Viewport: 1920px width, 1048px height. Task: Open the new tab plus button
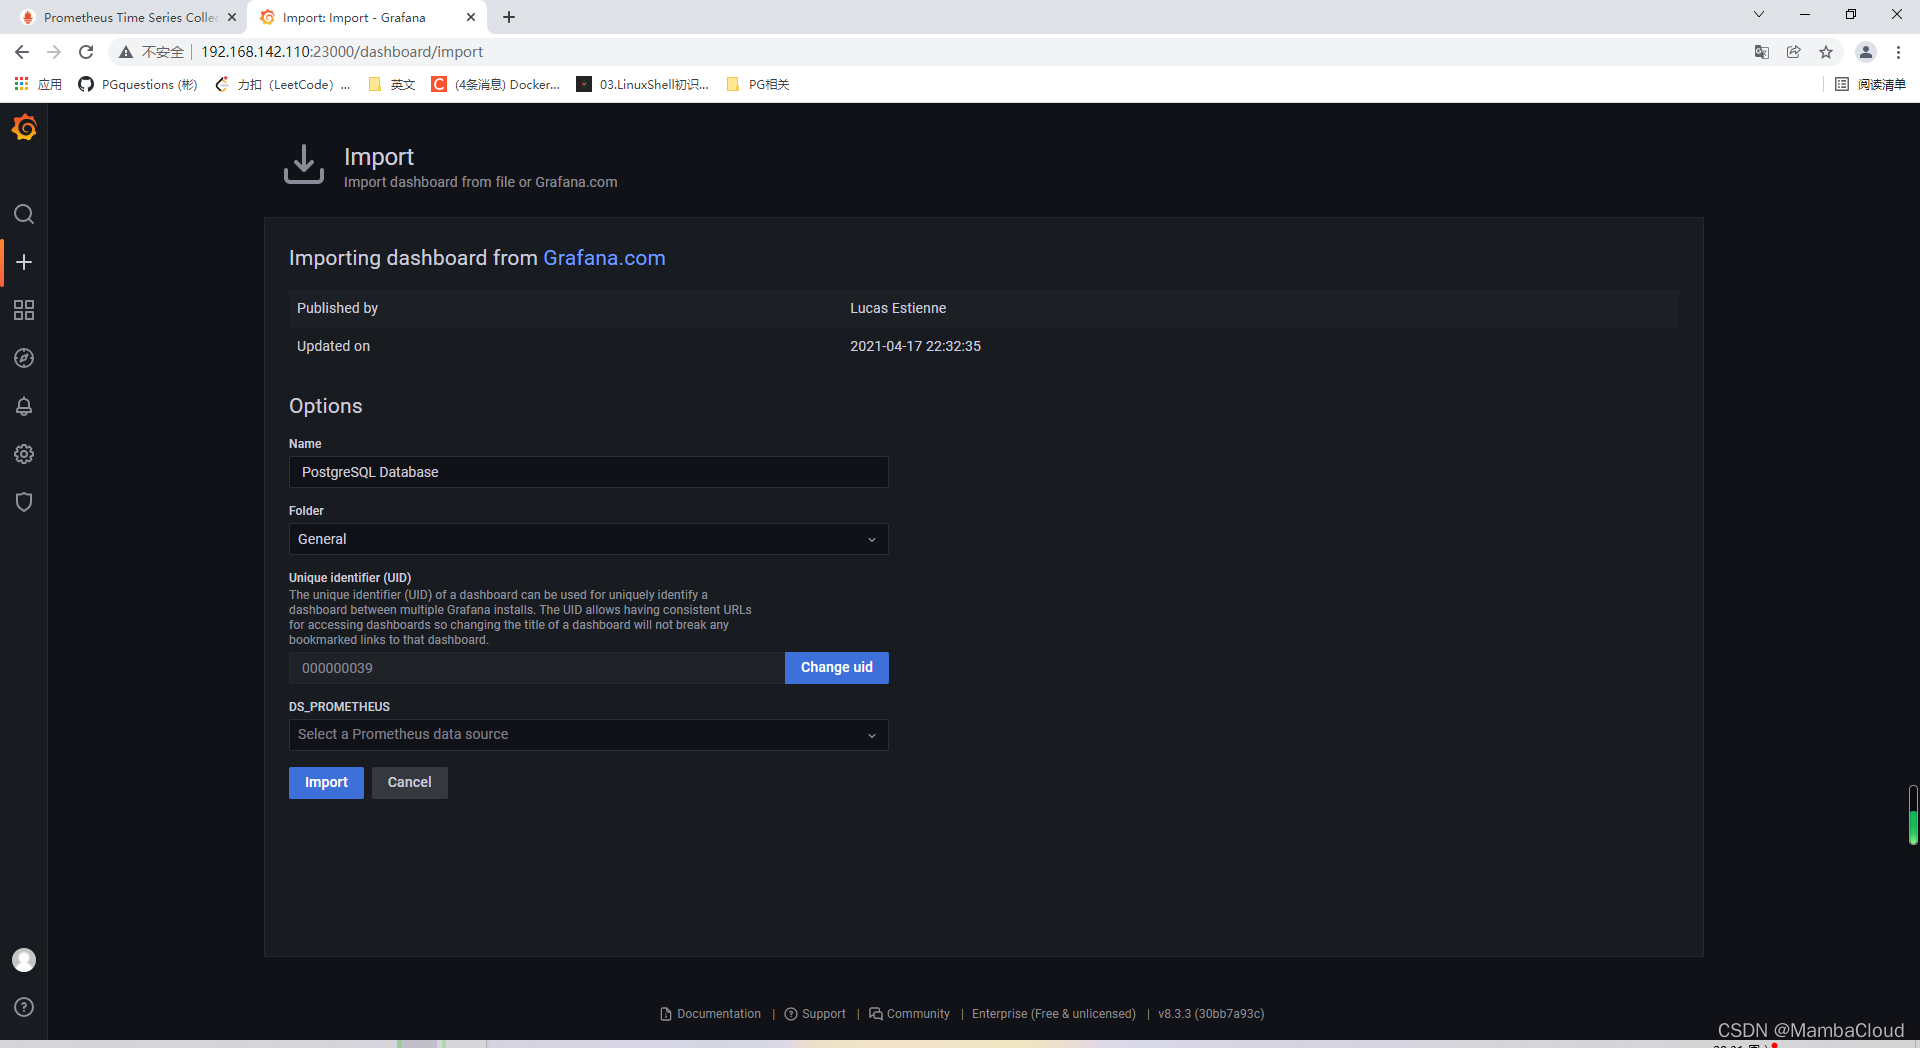(x=509, y=17)
